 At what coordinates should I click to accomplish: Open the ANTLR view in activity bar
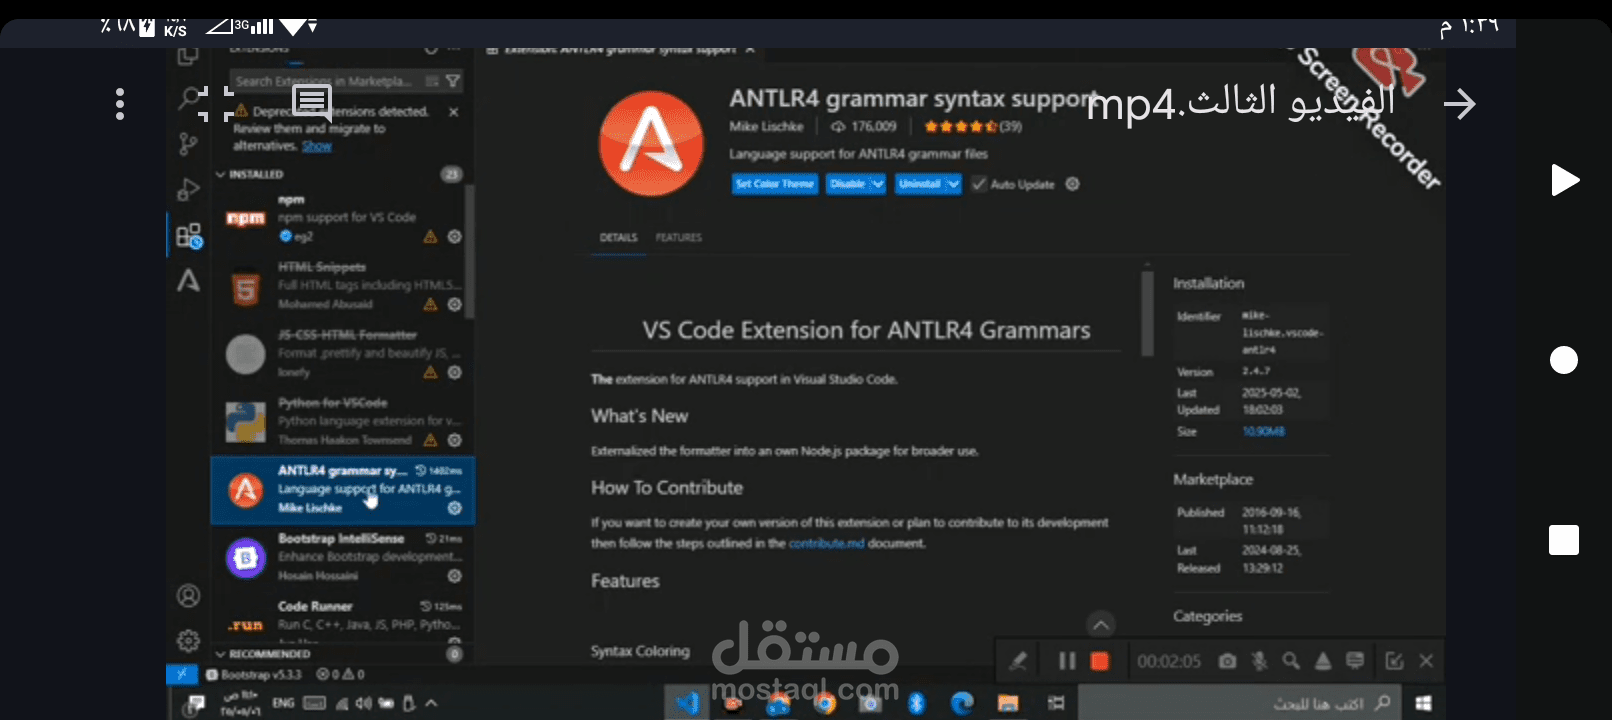[x=188, y=281]
